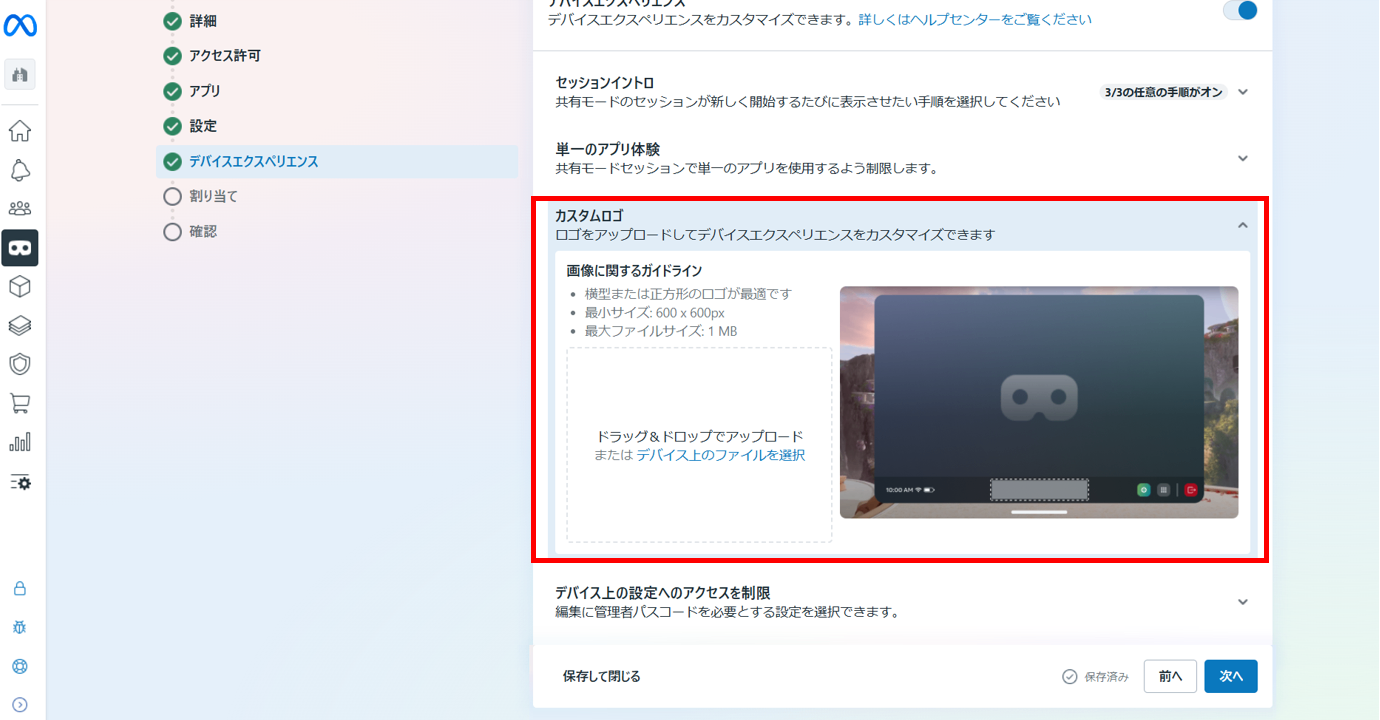Click the 保存済み checkmark status icon
Viewport: 1380px width, 720px height.
click(1070, 677)
